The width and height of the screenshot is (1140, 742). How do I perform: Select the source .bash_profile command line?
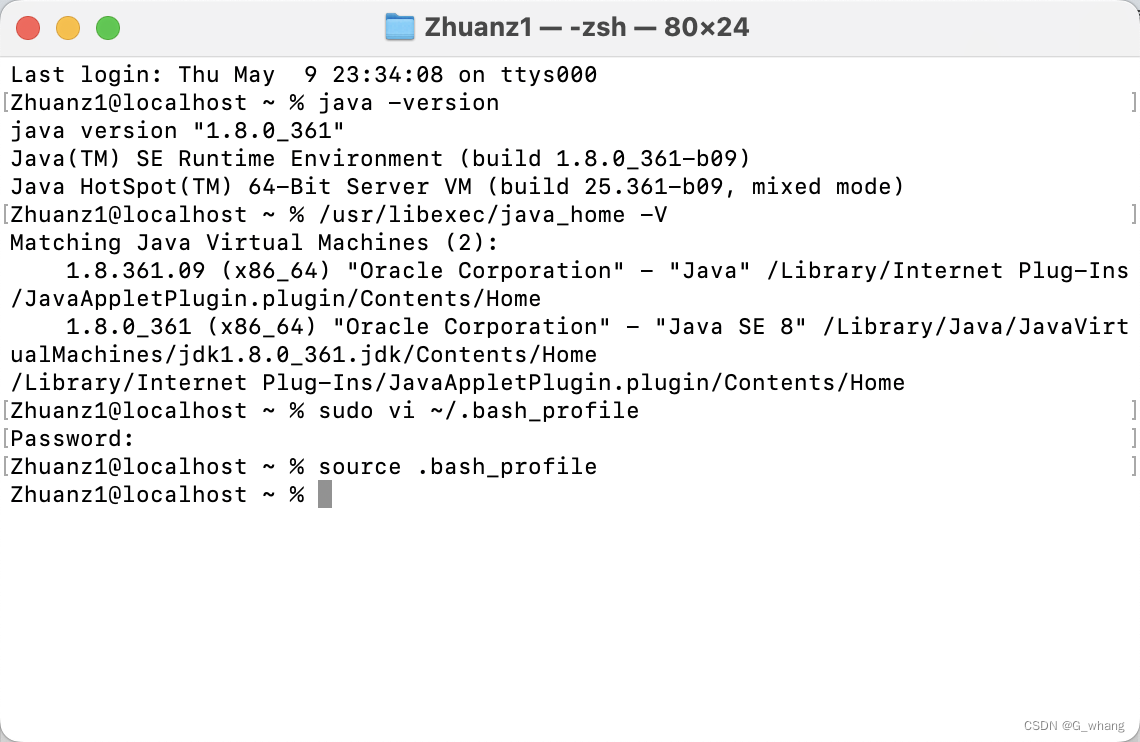(x=456, y=466)
